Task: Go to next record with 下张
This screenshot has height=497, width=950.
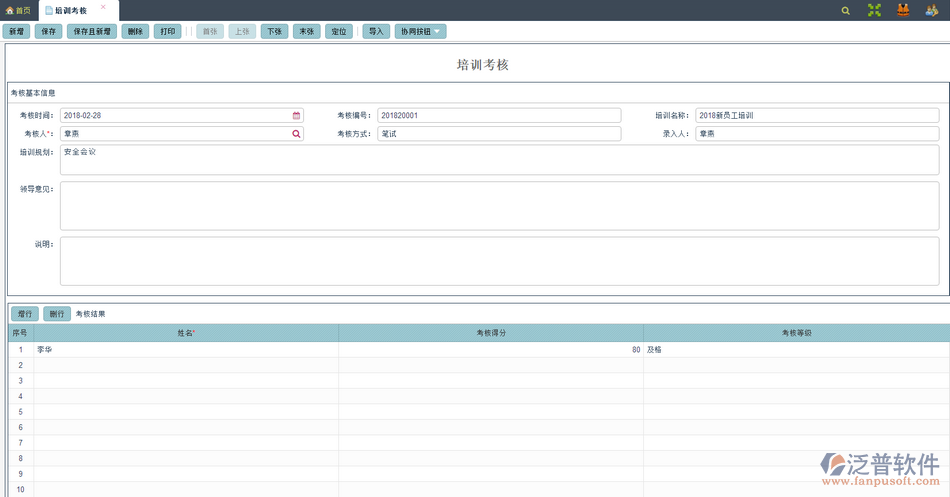Action: pos(274,32)
